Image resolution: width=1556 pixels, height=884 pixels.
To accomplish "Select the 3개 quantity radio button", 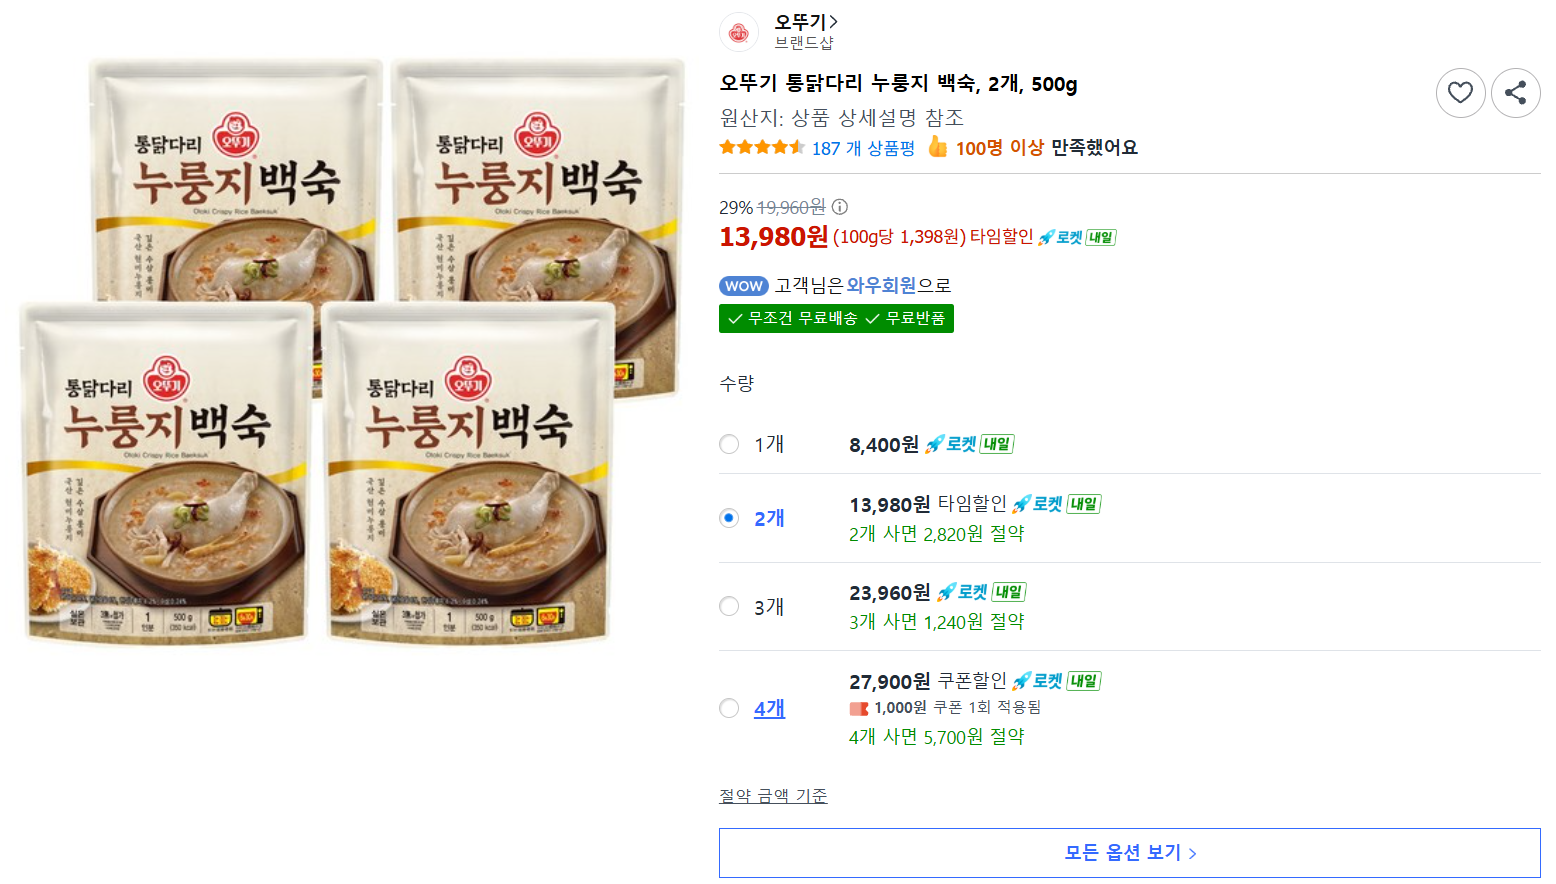I will coord(729,606).
